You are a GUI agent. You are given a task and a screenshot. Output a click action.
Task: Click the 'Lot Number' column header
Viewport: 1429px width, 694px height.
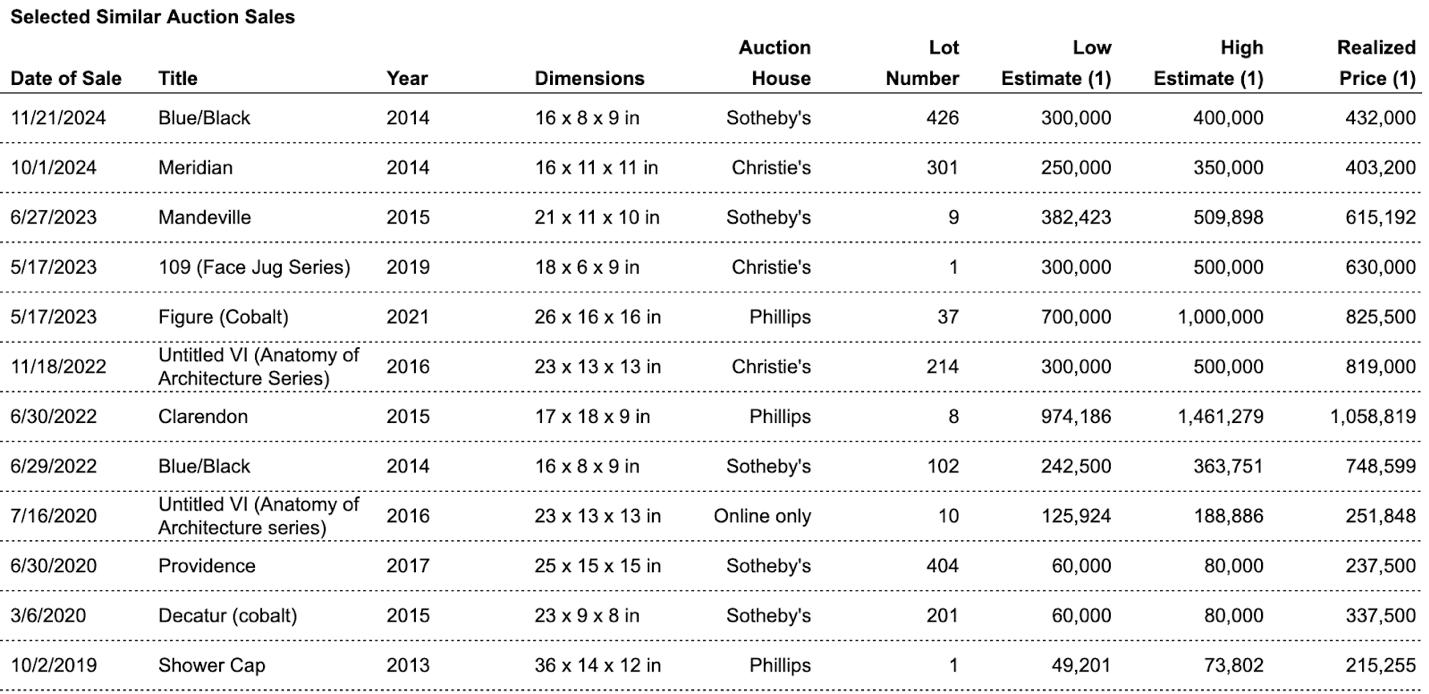[x=922, y=63]
